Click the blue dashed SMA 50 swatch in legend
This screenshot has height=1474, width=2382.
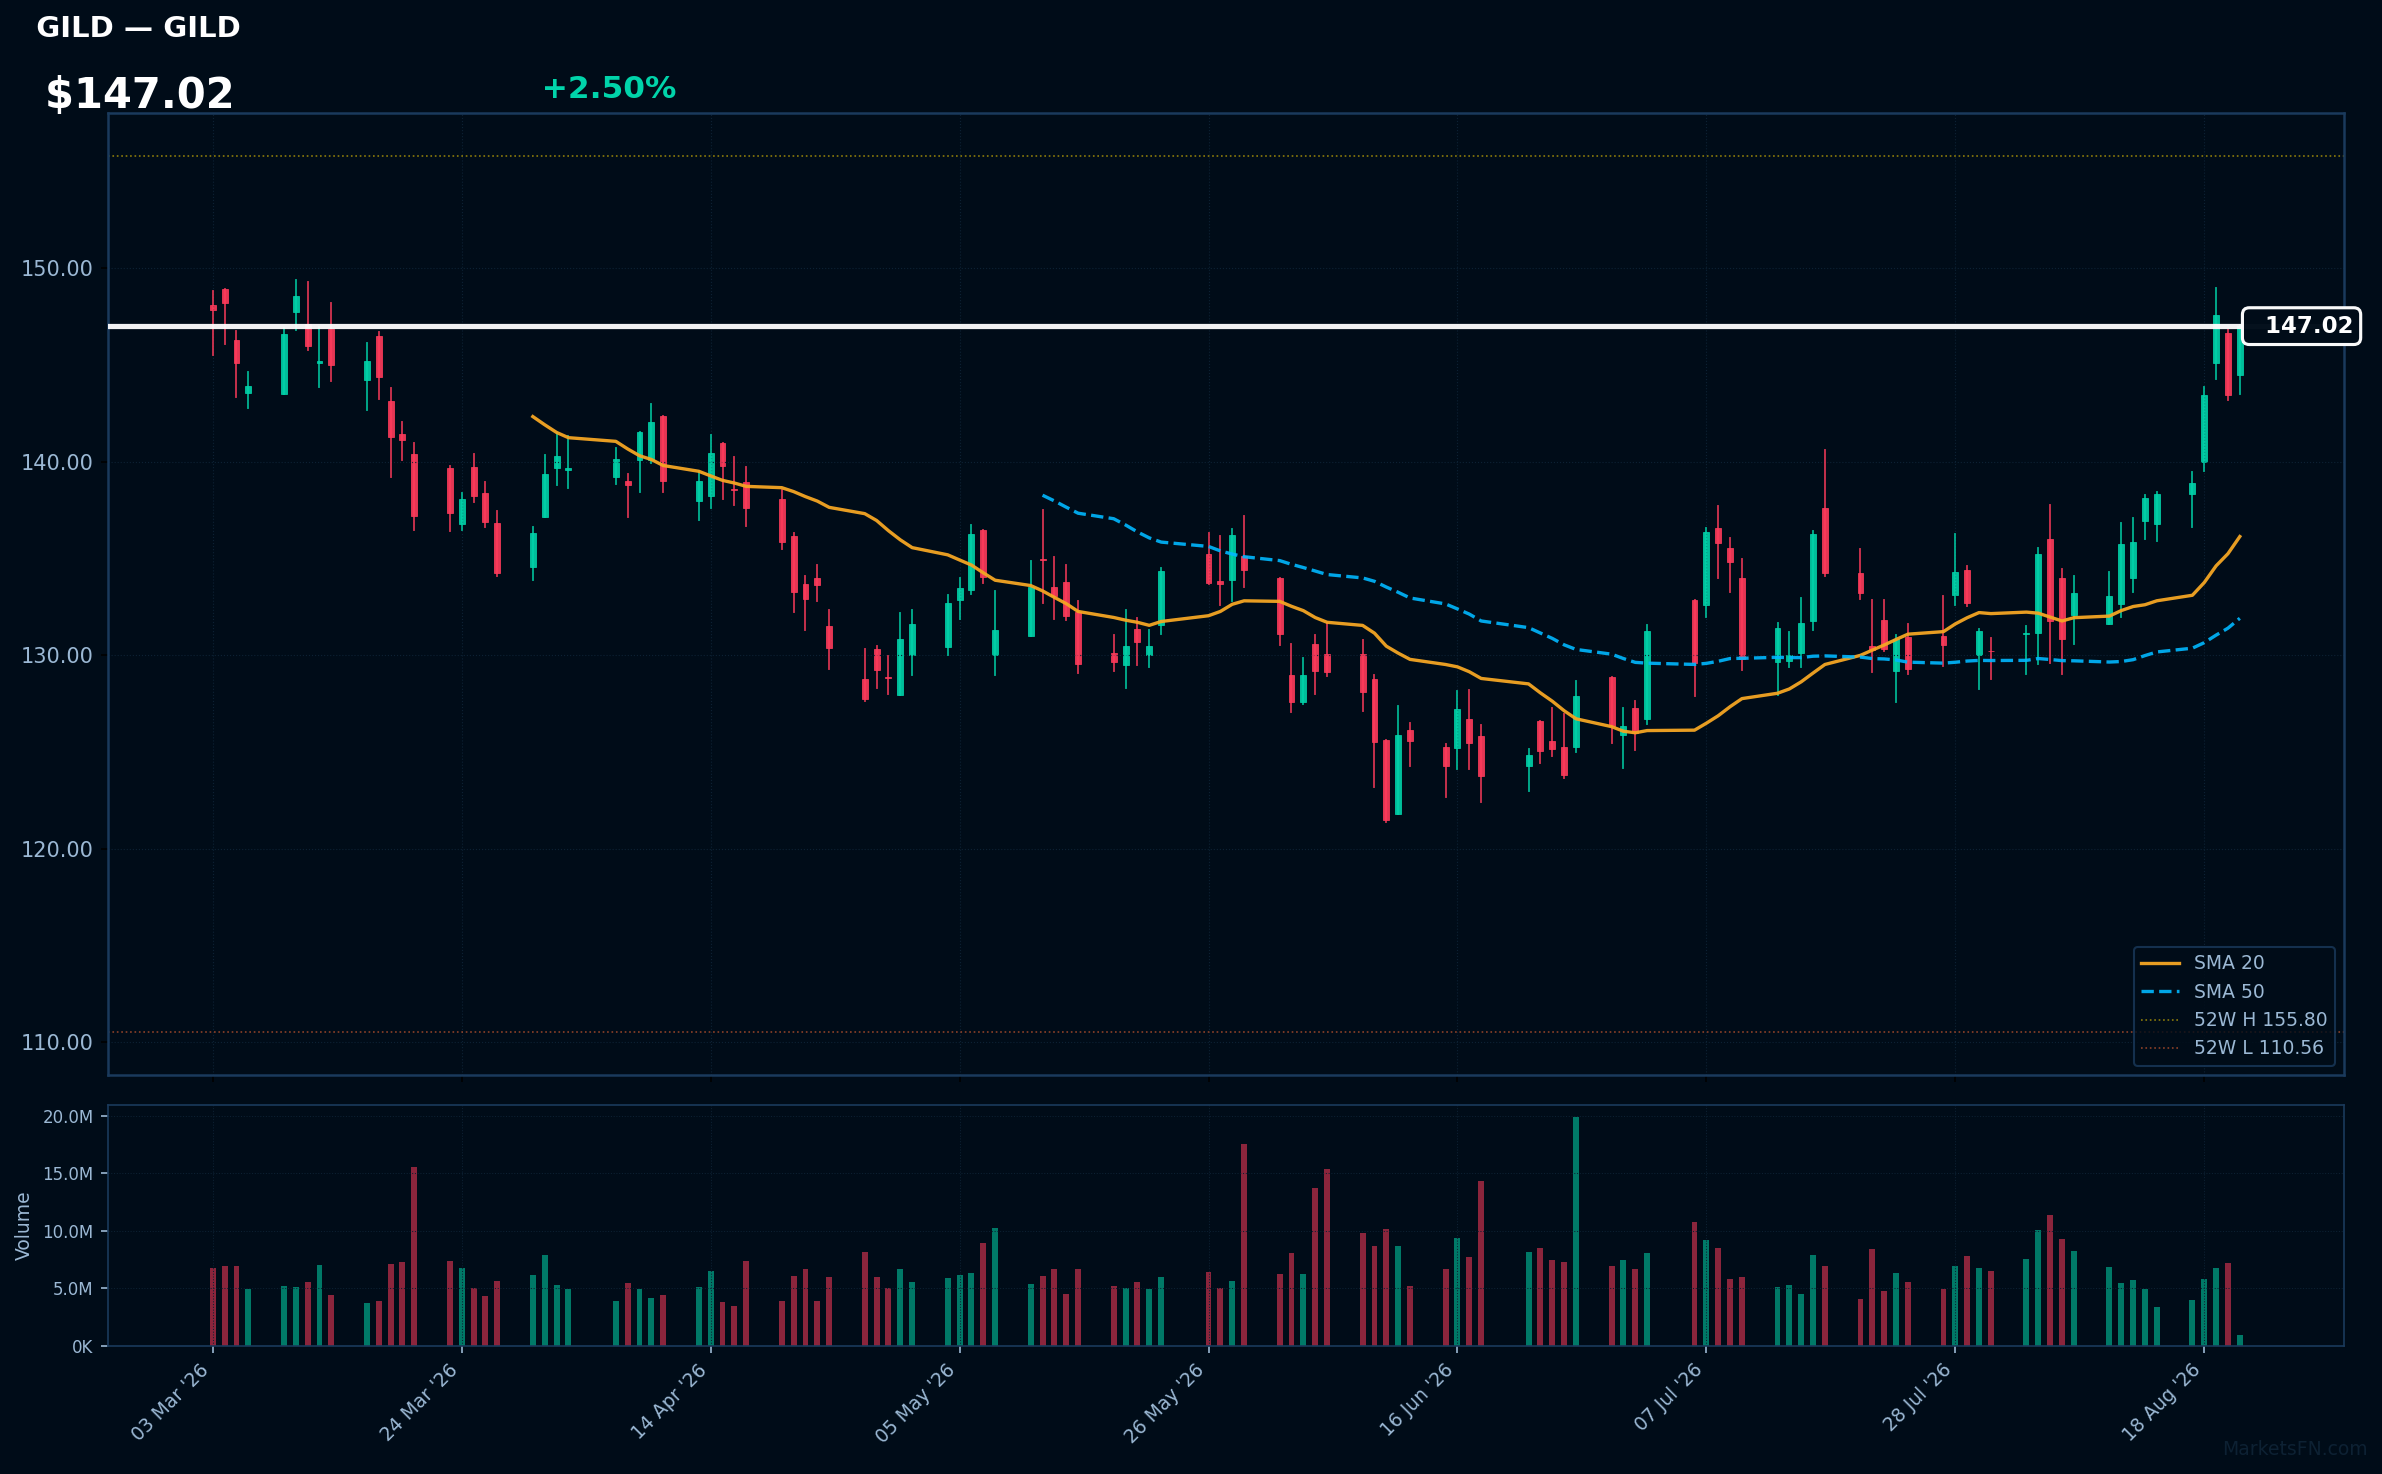coord(2160,992)
